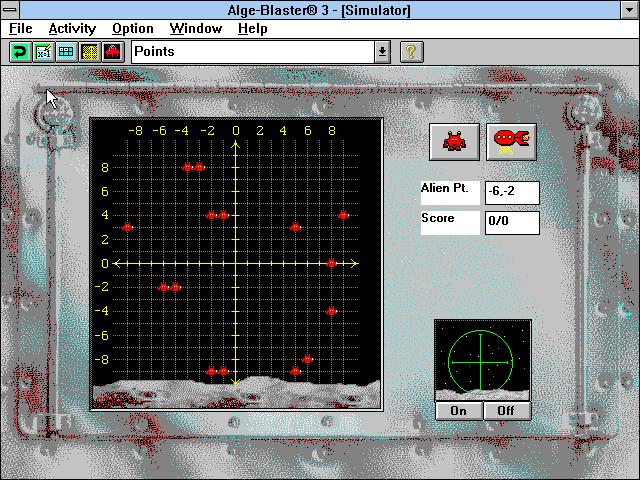Expand the Points dropdown arrow

(382, 52)
